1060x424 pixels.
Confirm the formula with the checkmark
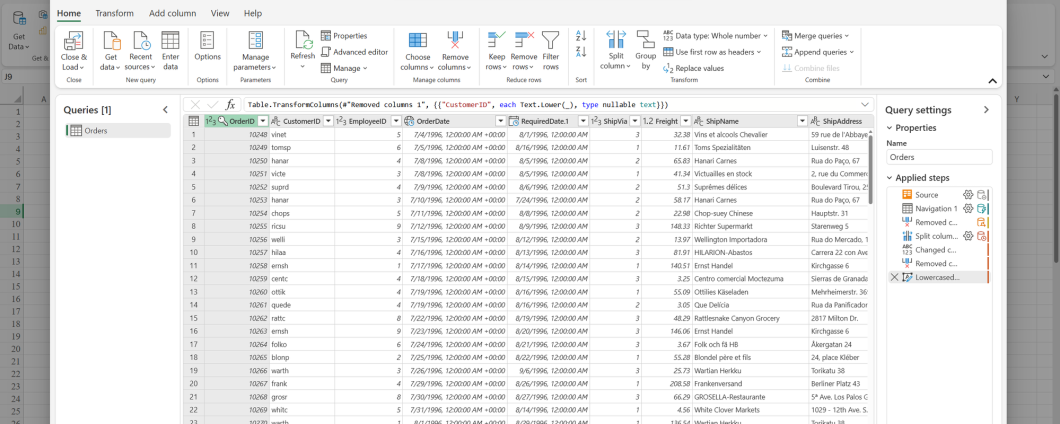[212, 105]
